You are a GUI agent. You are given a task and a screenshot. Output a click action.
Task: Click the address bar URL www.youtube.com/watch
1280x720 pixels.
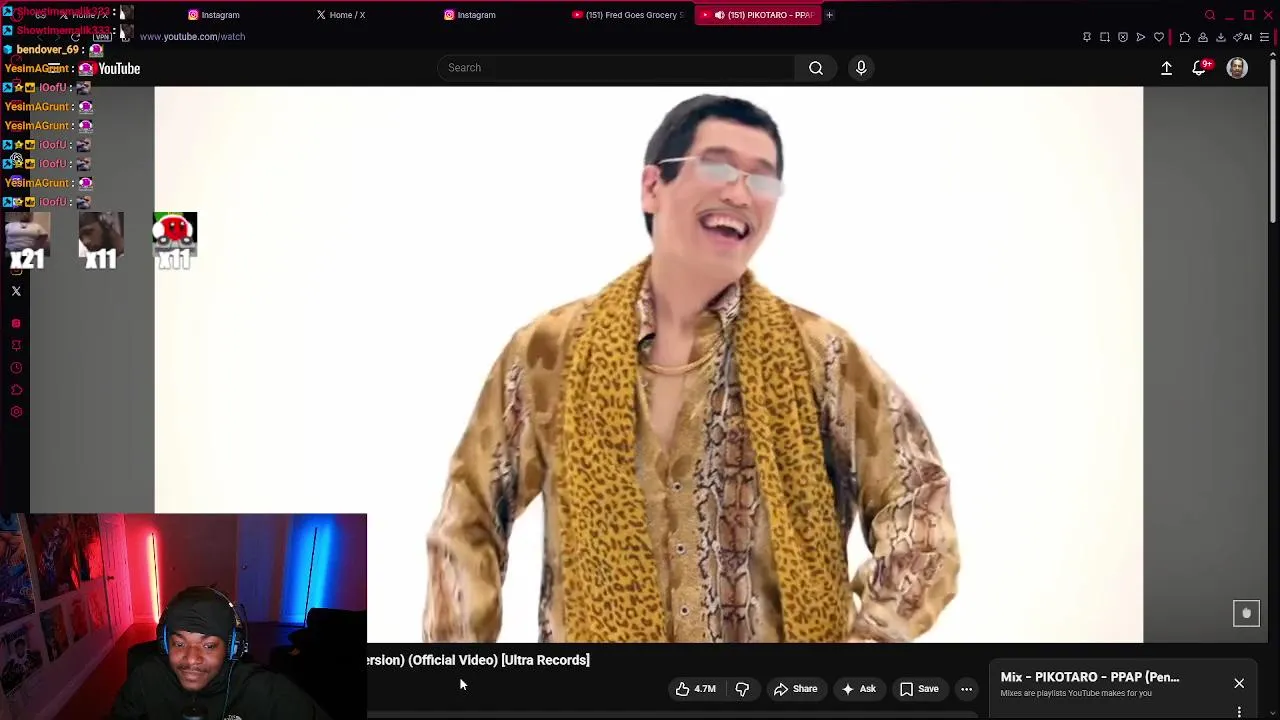tap(192, 37)
